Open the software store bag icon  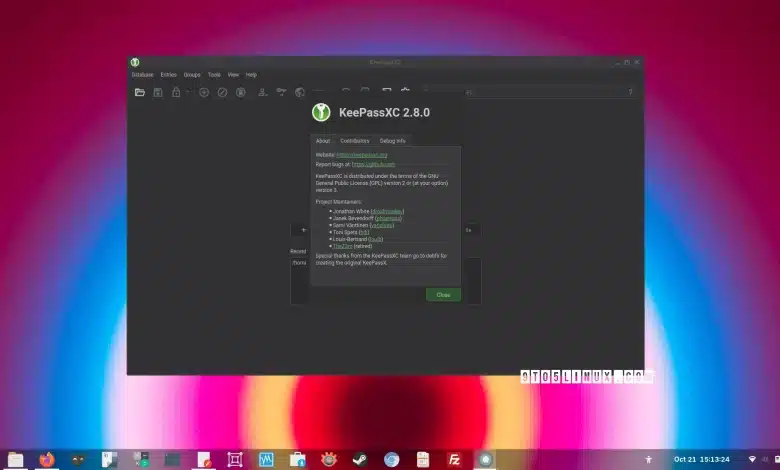pos(297,460)
